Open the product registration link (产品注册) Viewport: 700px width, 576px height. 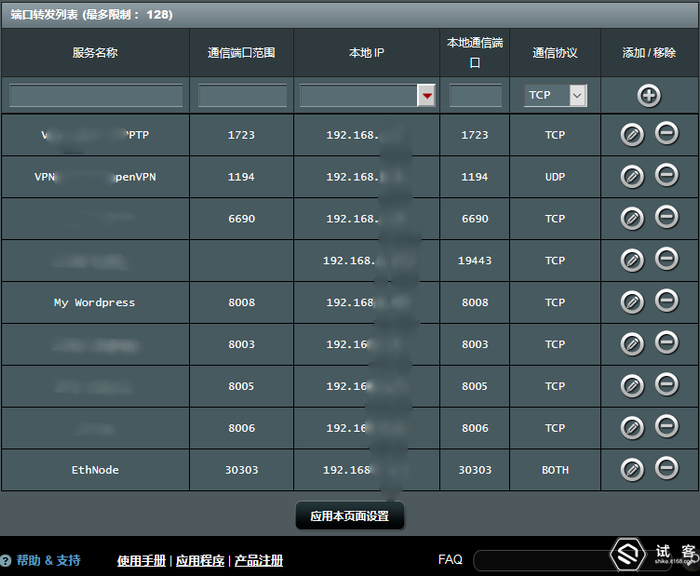258,561
